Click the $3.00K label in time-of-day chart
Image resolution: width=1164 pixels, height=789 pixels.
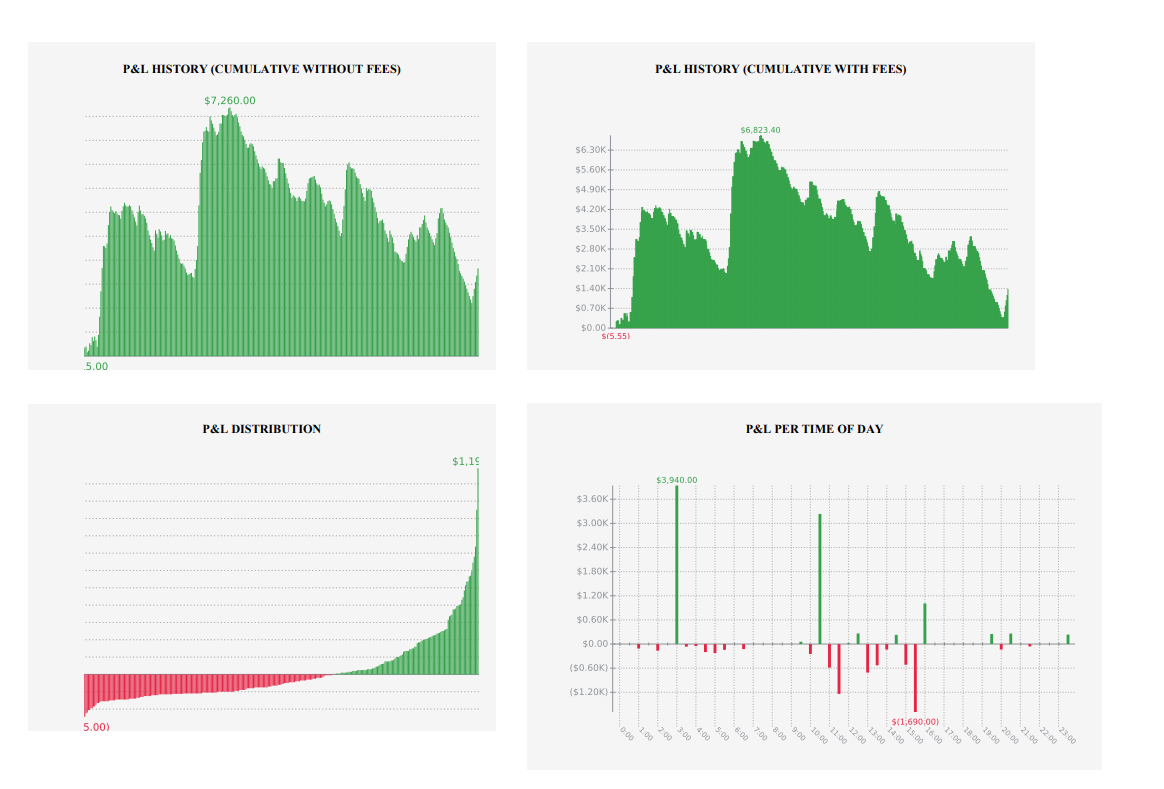(592, 523)
